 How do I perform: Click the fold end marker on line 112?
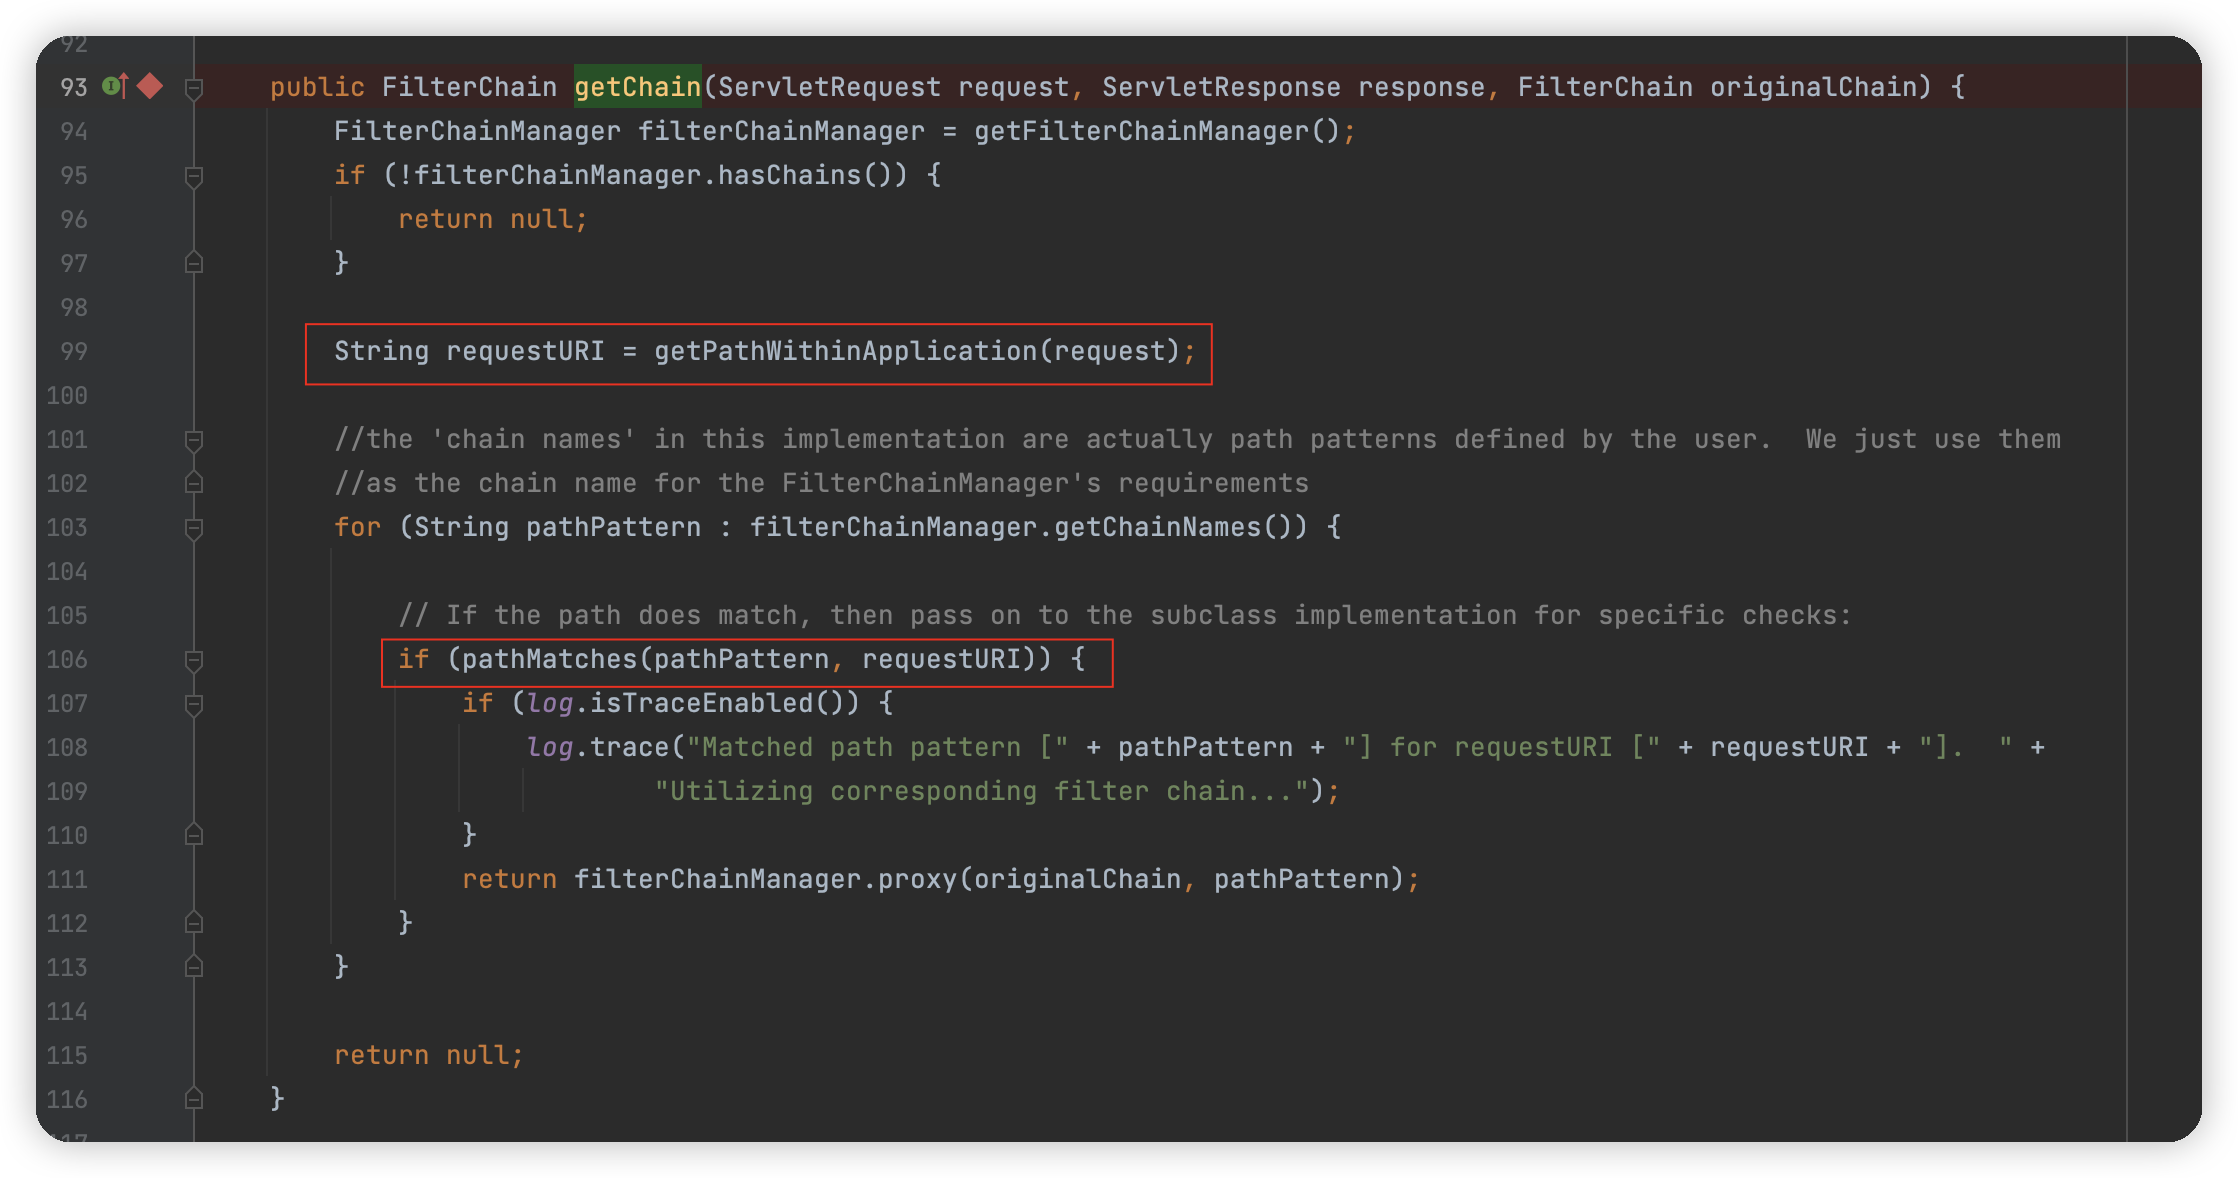(194, 923)
